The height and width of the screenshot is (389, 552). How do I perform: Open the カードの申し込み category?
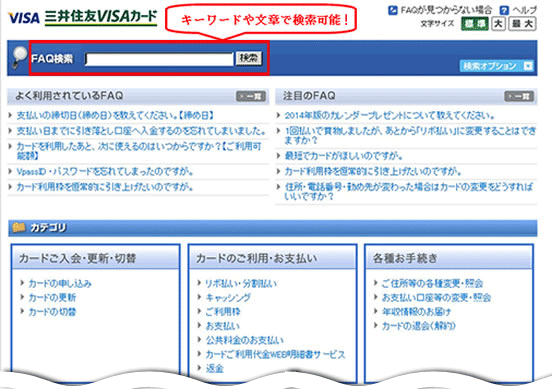tap(60, 283)
